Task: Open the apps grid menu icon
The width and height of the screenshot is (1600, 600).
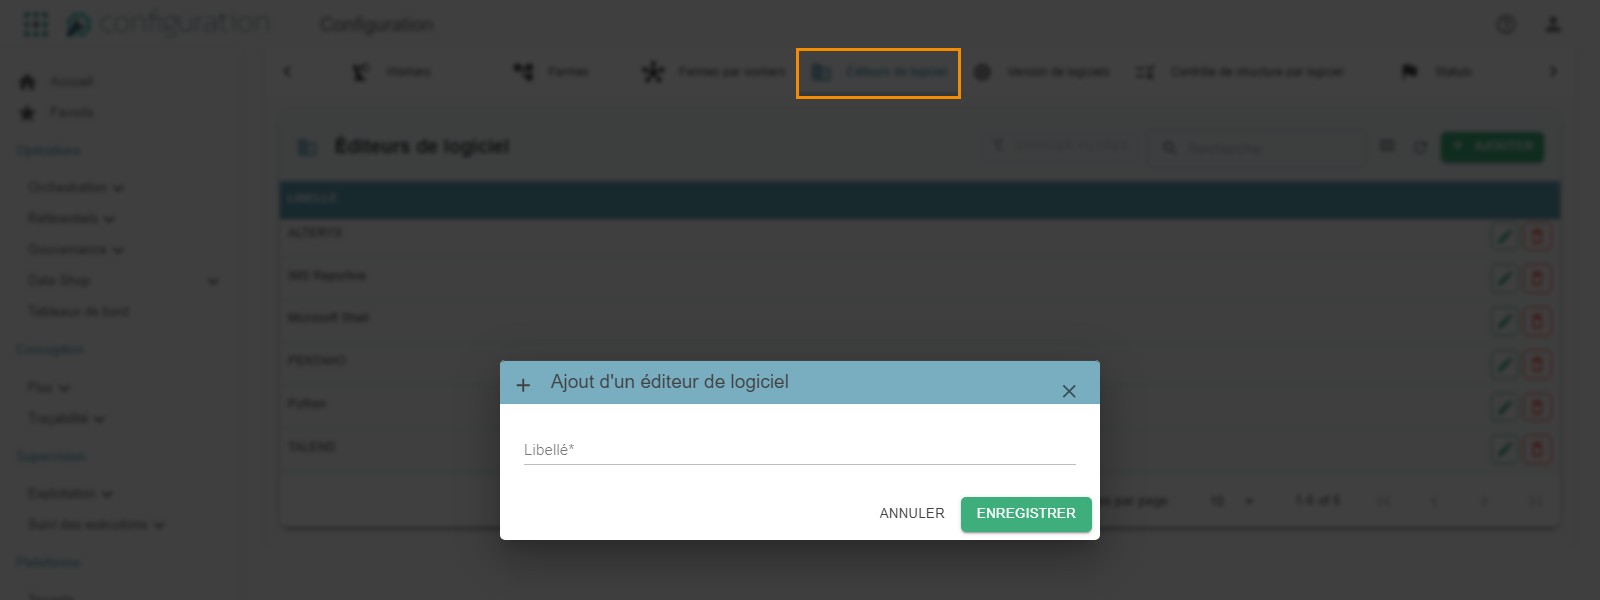Action: [x=36, y=24]
